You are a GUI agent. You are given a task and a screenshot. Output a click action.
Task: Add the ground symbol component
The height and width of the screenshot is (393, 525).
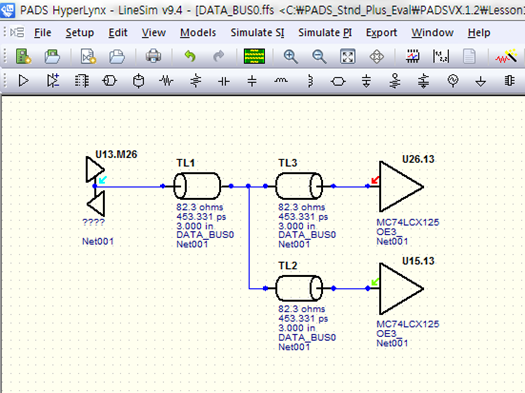point(480,81)
